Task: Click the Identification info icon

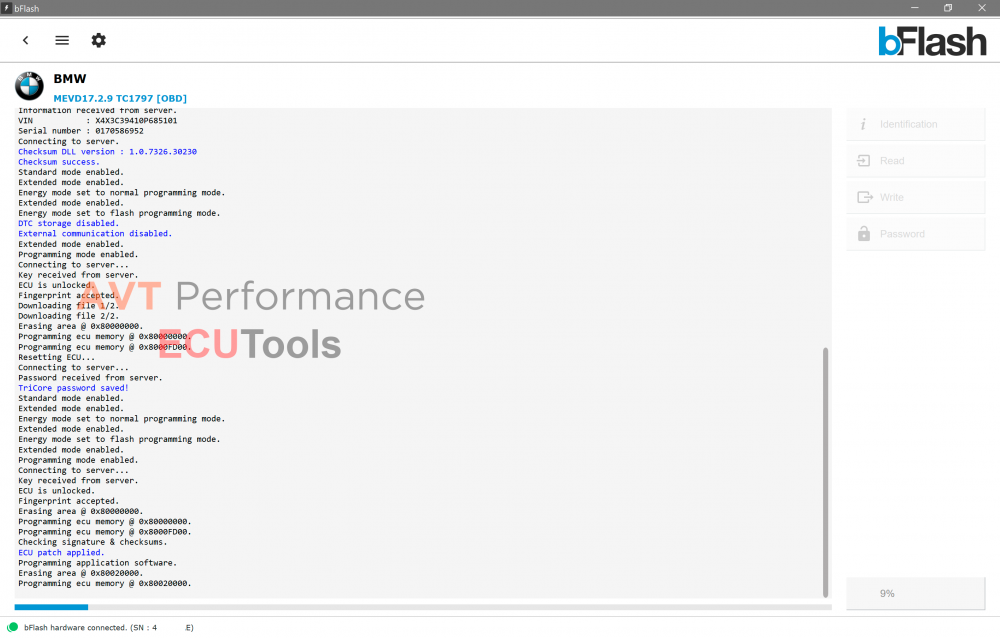Action: [x=863, y=123]
